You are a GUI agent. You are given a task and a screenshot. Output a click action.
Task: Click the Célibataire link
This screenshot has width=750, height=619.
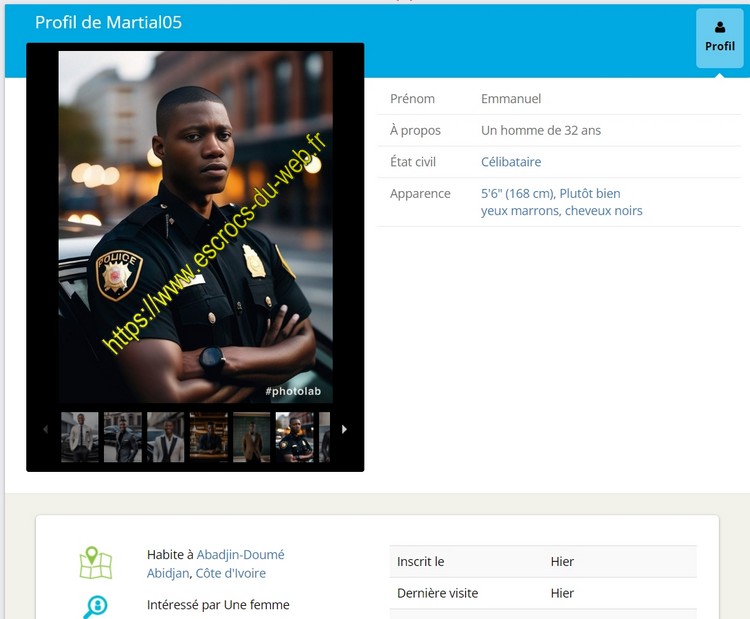511,162
